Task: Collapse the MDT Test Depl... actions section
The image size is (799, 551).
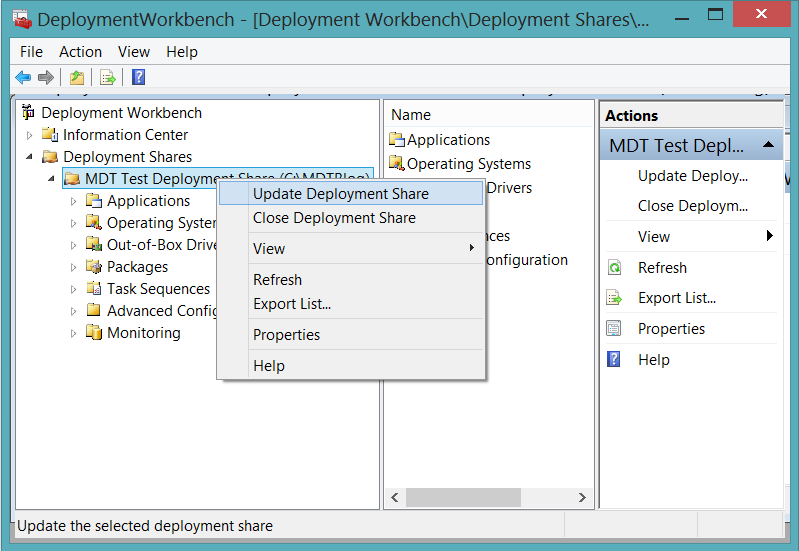Action: (768, 145)
